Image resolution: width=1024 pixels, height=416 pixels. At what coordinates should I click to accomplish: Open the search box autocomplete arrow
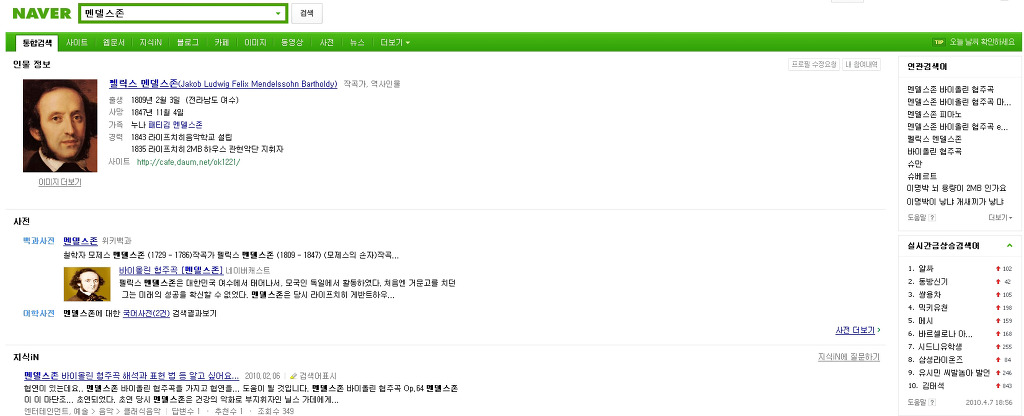coord(278,13)
